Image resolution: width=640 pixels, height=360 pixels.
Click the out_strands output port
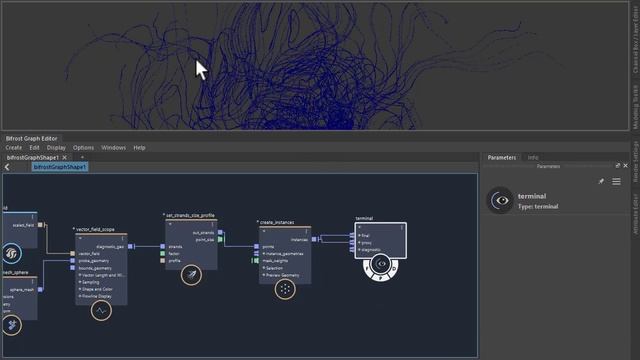tap(220, 232)
